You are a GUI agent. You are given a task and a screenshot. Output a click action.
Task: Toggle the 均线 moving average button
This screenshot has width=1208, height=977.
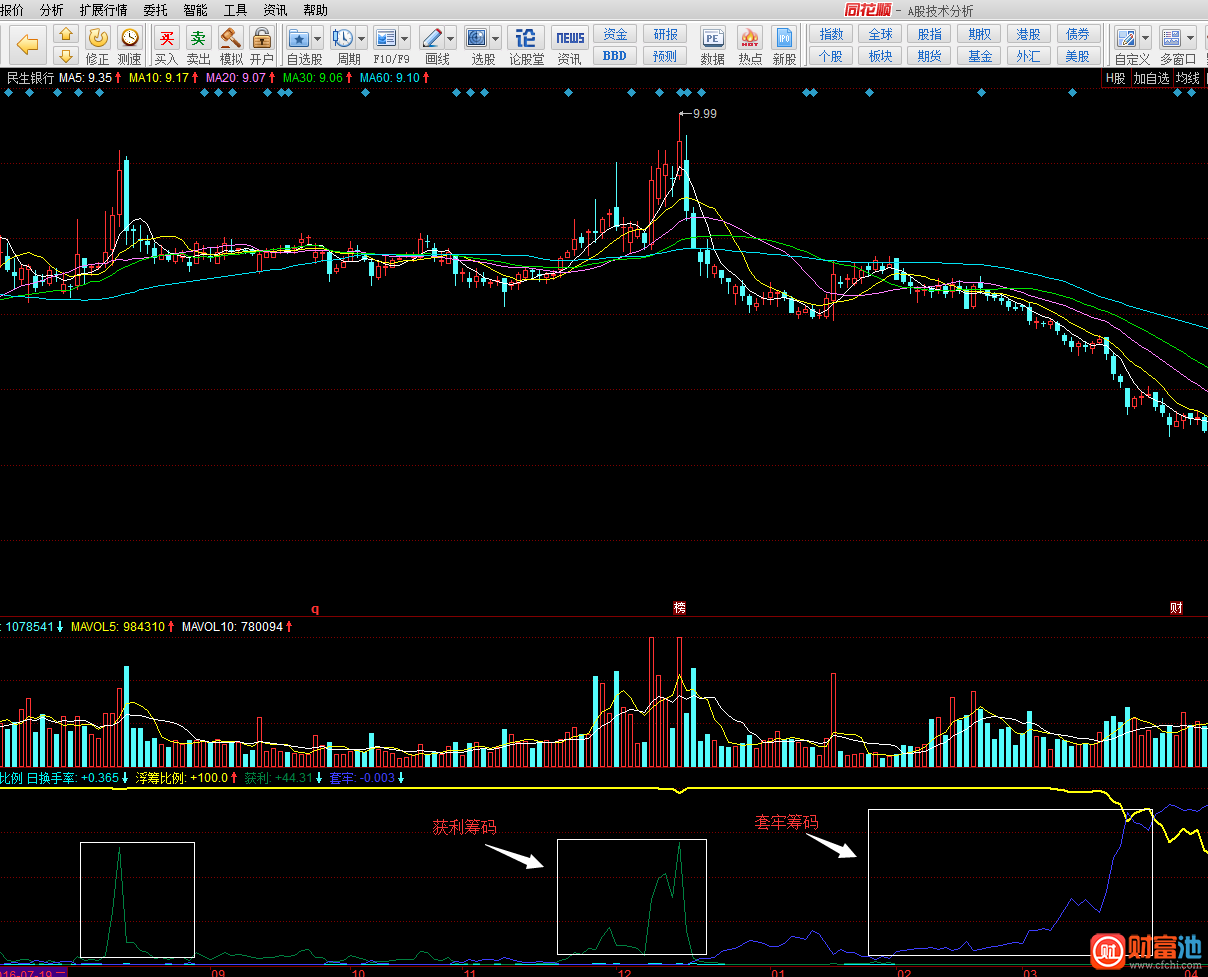[x=1187, y=78]
